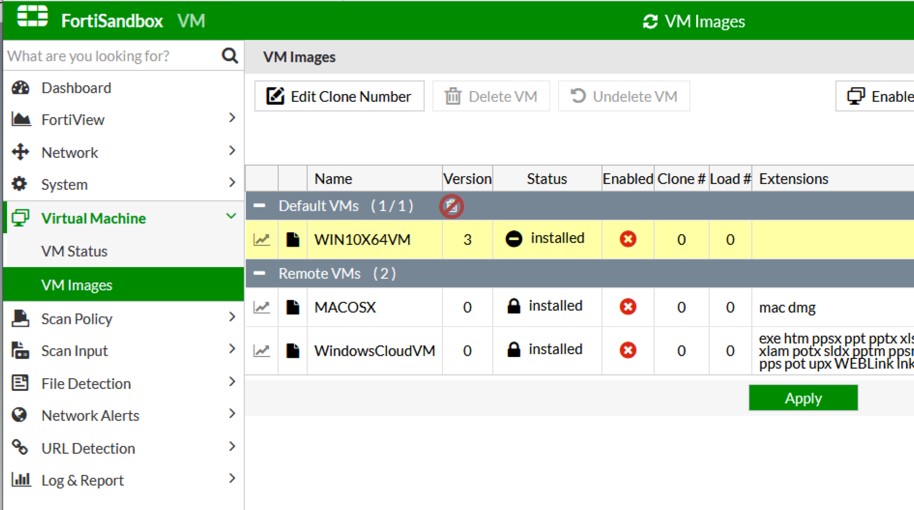Click the Version column header
914x510 pixels.
click(467, 178)
